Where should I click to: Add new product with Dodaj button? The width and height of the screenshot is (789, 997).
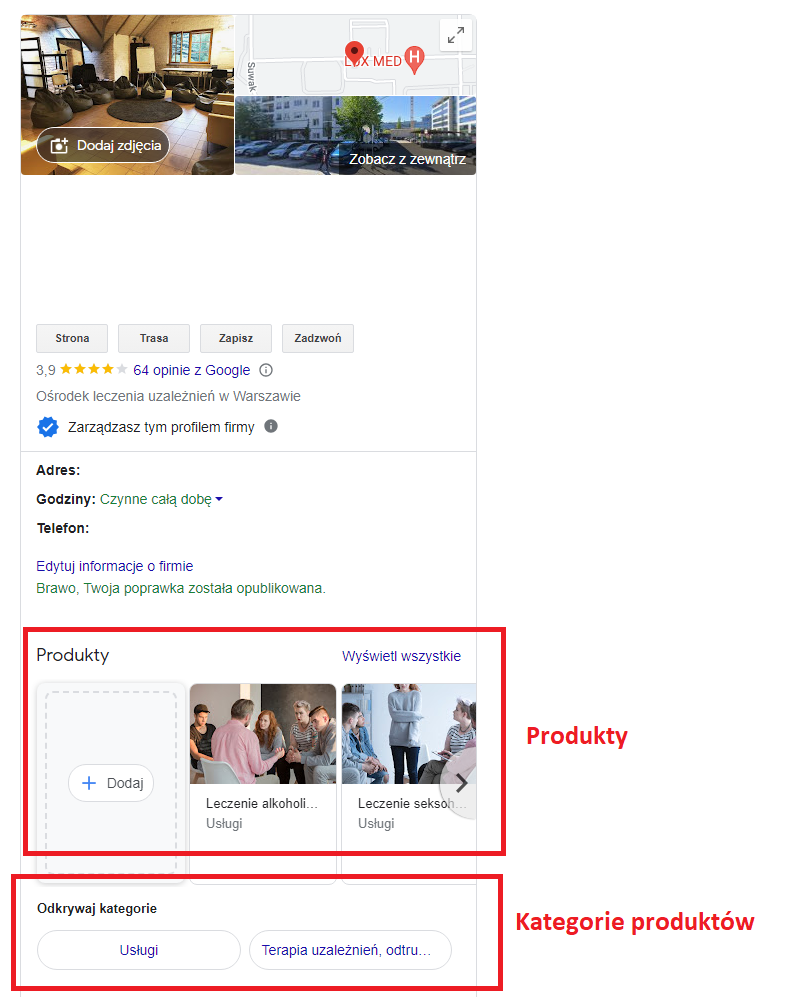[111, 783]
